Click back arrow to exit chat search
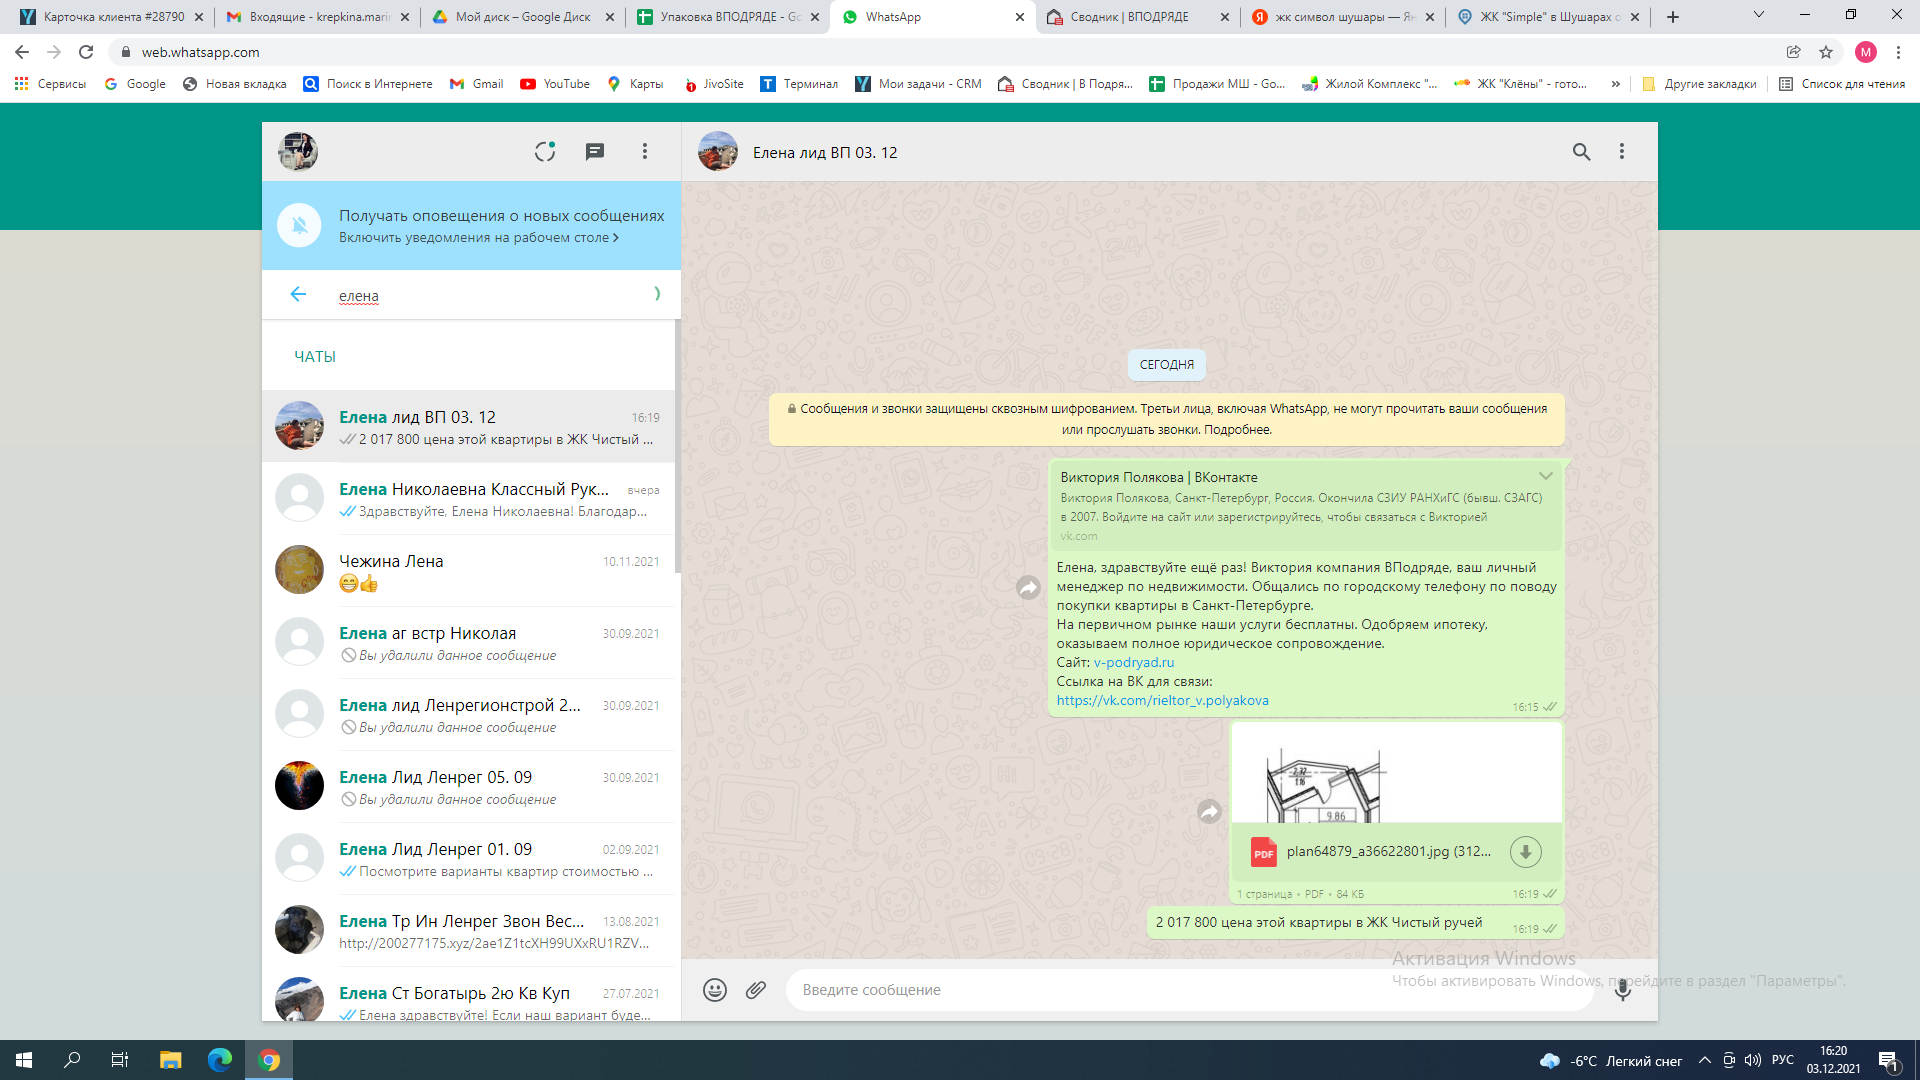This screenshot has width=1920, height=1080. pos(297,294)
